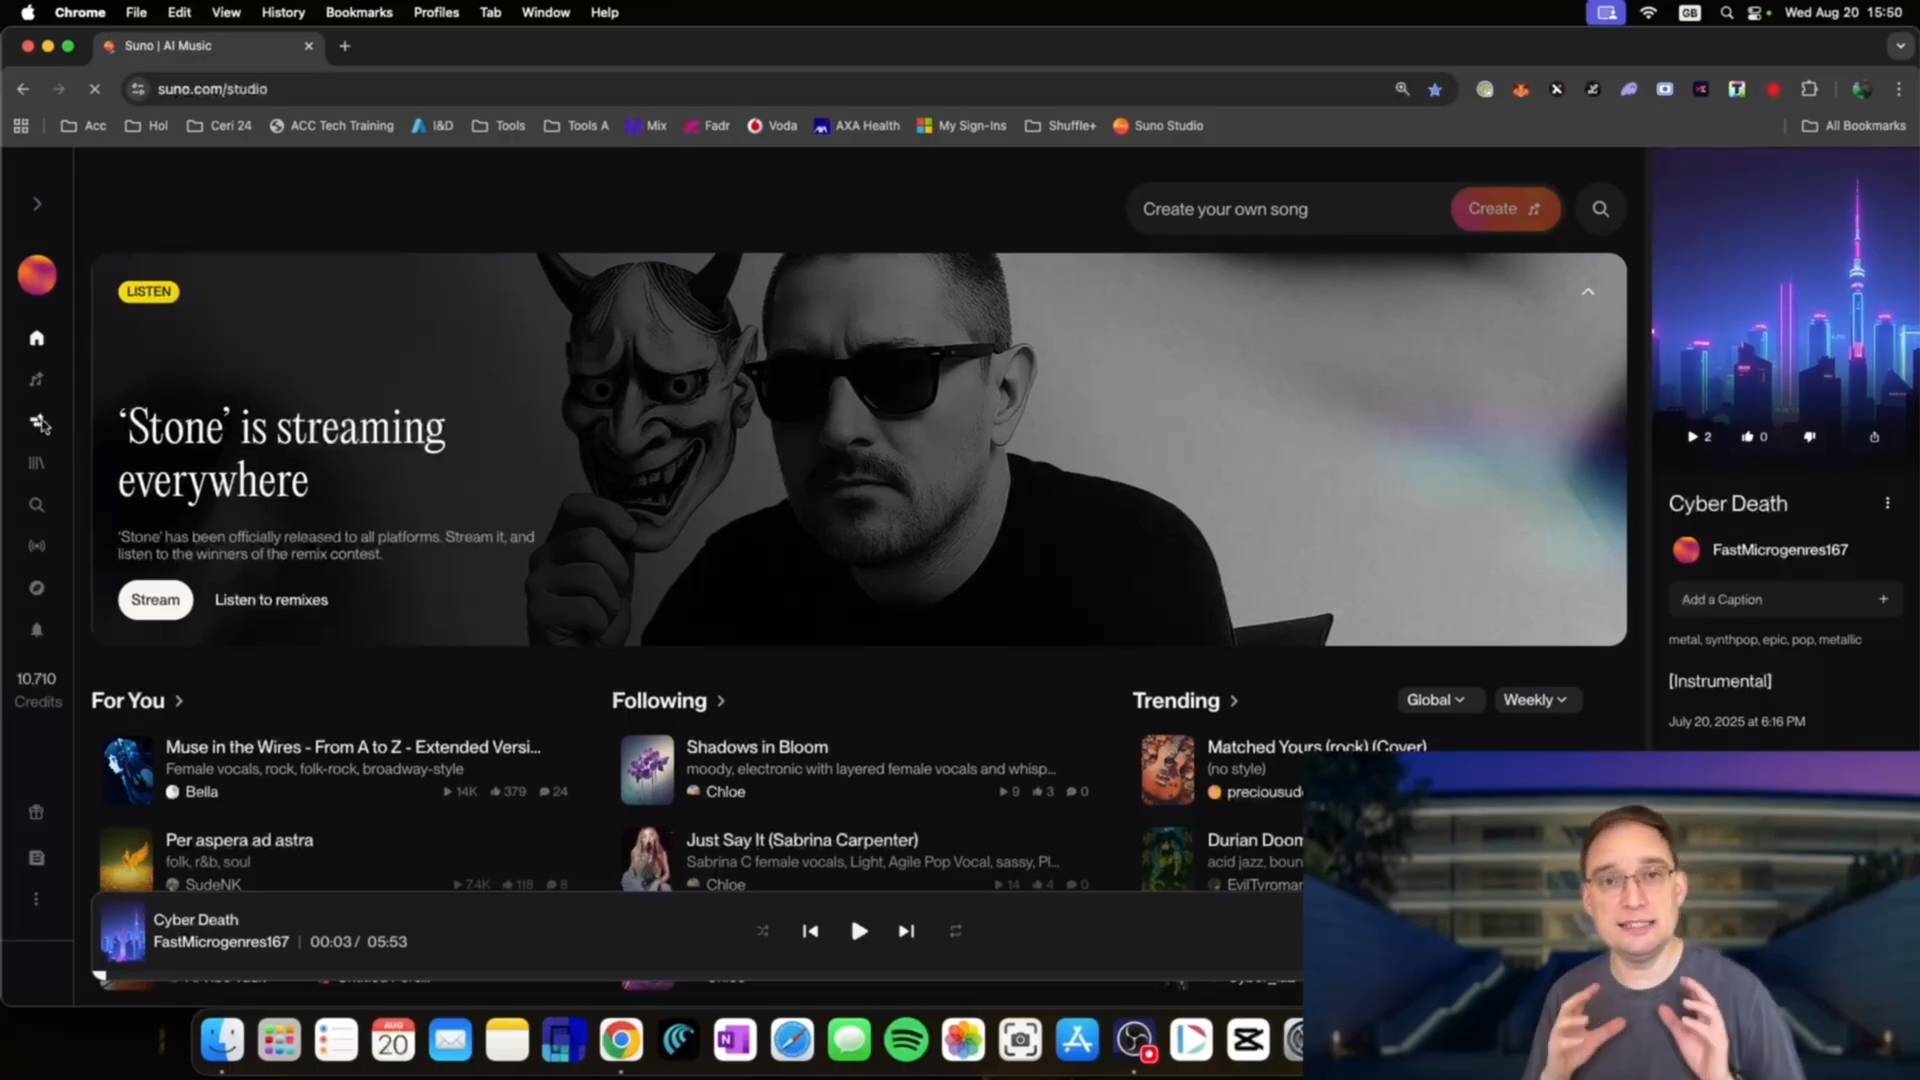Open Notifications bell in sidebar
This screenshot has width=1920, height=1080.
click(x=37, y=630)
